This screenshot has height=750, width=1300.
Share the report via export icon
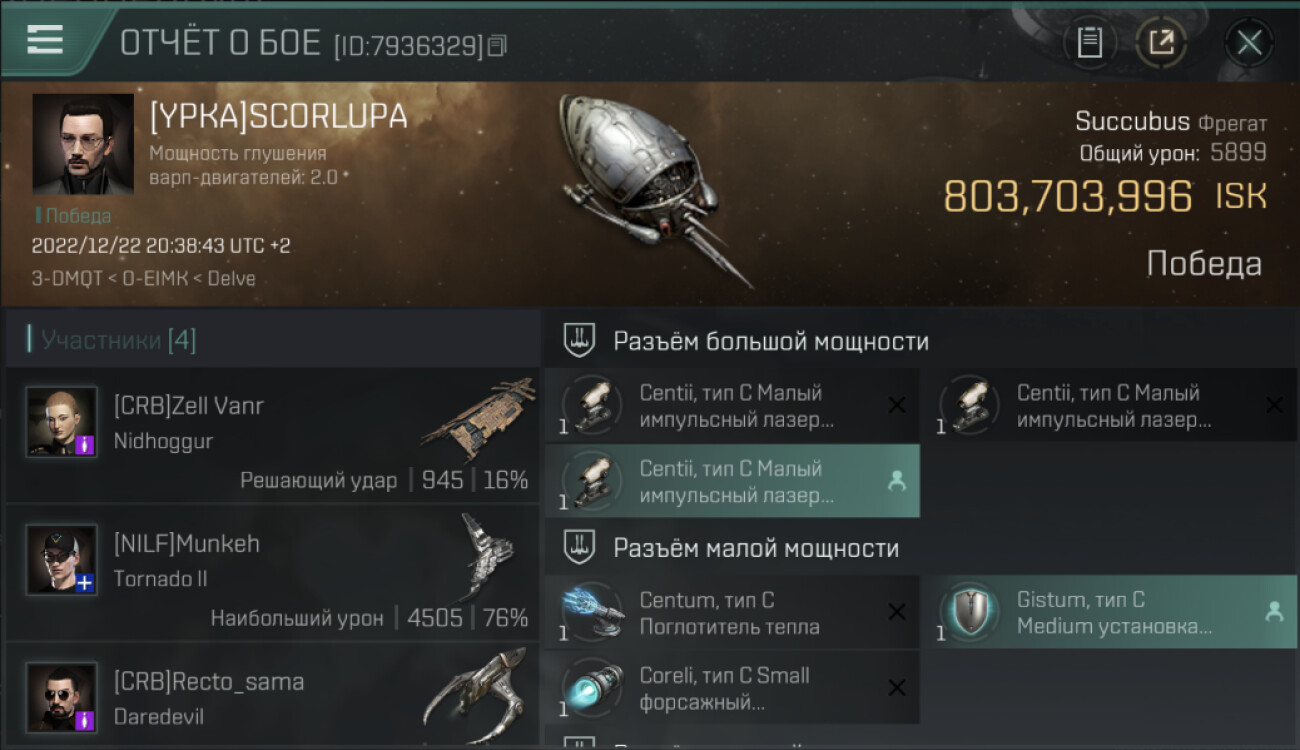click(x=1161, y=42)
